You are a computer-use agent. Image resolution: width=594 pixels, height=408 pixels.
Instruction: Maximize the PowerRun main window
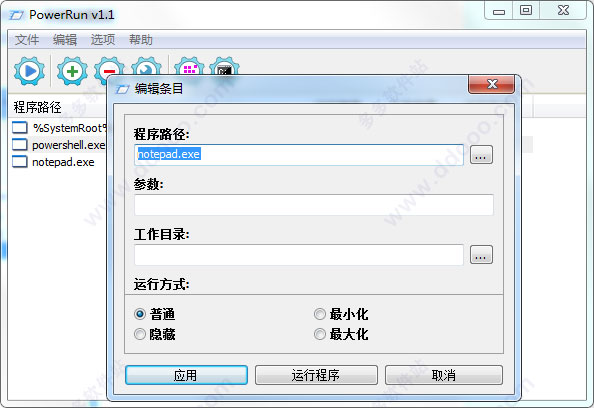point(526,11)
